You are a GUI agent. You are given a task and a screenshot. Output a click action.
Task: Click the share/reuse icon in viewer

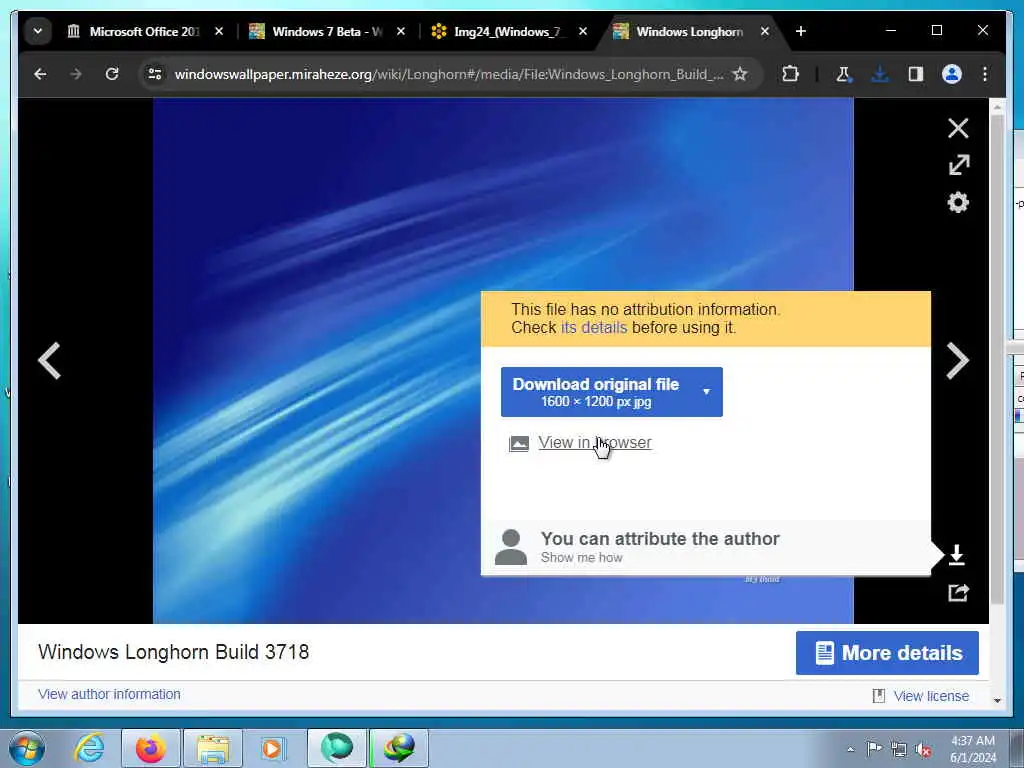(958, 593)
